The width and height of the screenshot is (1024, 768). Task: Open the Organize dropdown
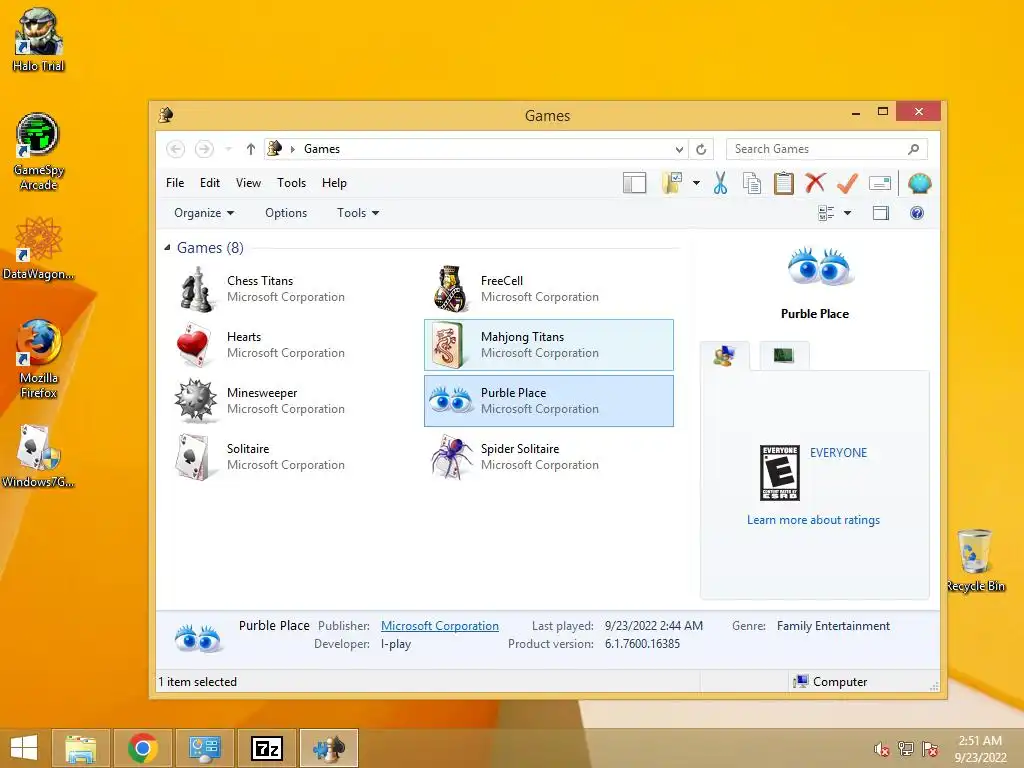point(204,213)
